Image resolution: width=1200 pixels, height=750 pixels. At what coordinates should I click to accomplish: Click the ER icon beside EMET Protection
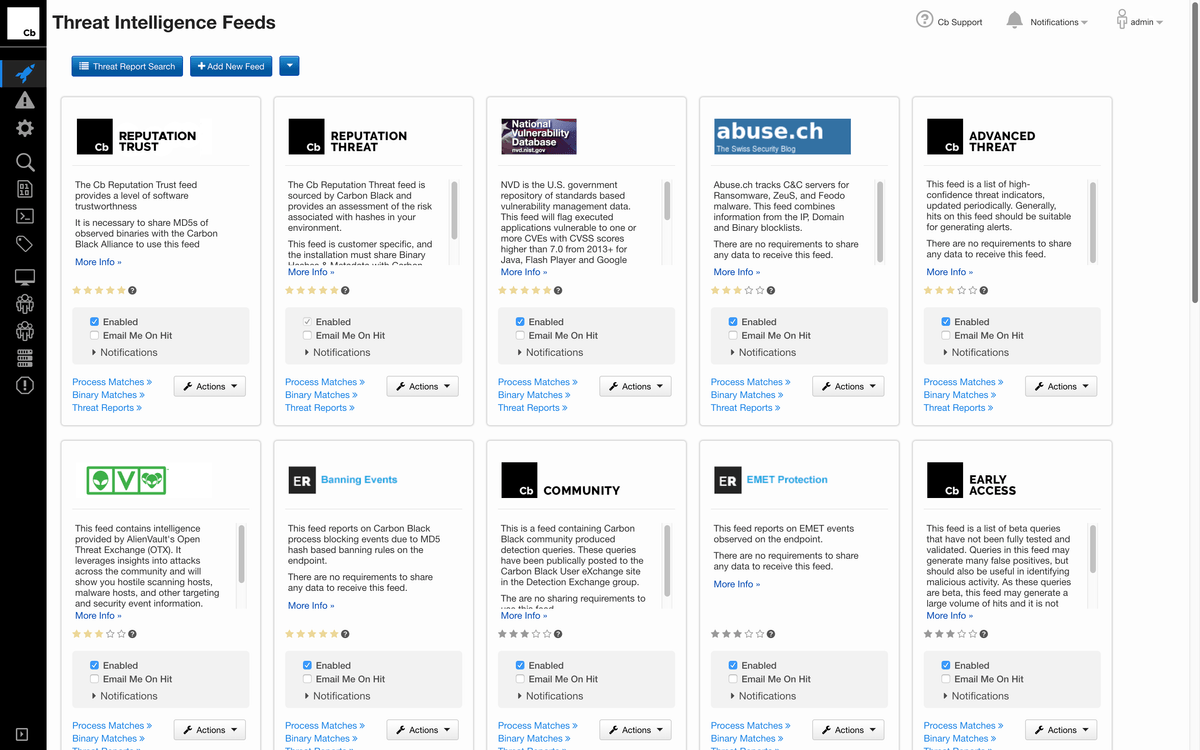tap(727, 481)
